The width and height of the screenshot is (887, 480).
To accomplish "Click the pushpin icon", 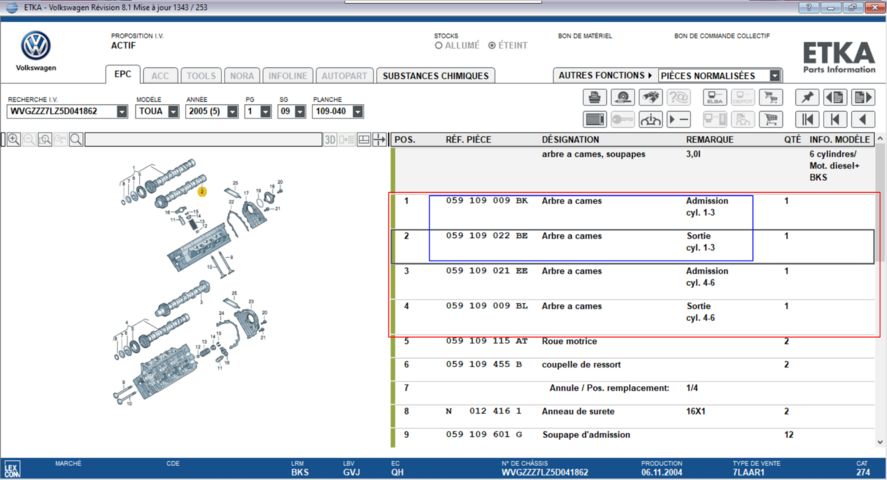I will pos(807,97).
